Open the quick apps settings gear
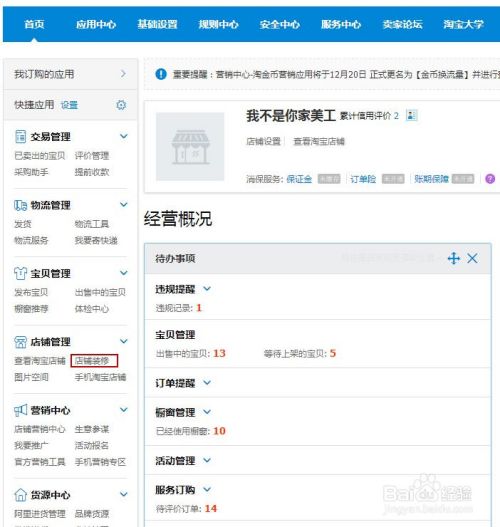This screenshot has width=500, height=527. click(121, 105)
